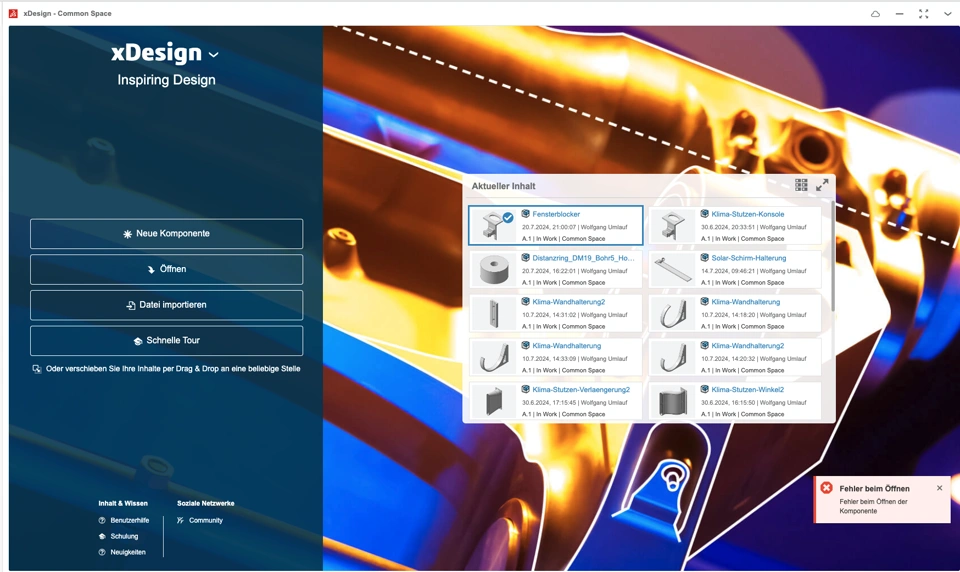This screenshot has height=572, width=960.
Task: Click the drag and drop hint icon
Action: pyautogui.click(x=37, y=369)
